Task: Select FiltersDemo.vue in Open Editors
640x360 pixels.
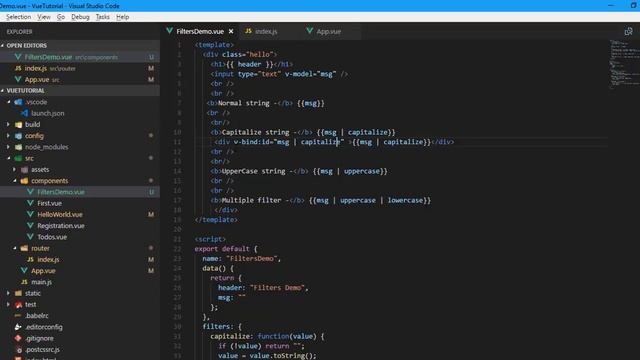Action: coord(80,57)
